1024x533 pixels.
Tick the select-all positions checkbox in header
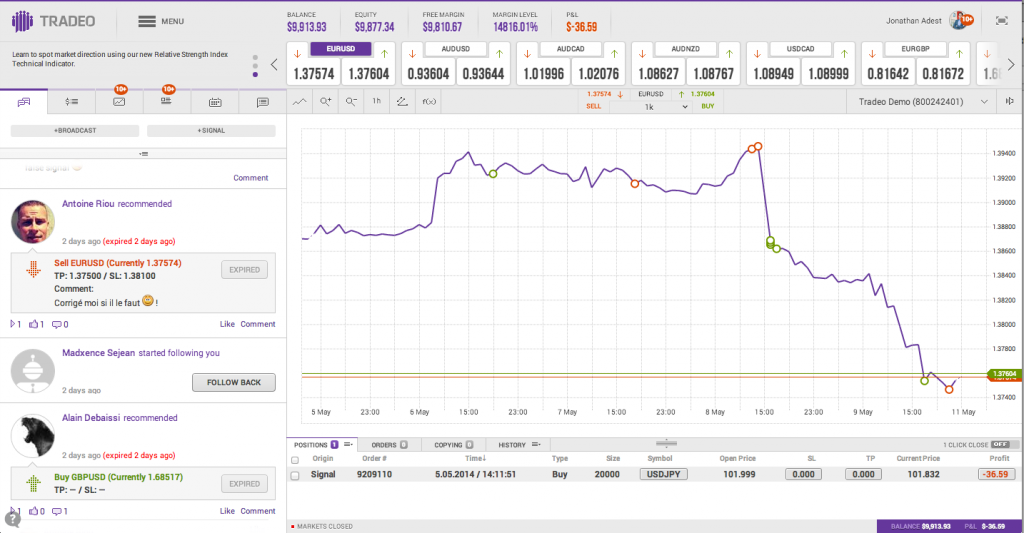point(295,459)
